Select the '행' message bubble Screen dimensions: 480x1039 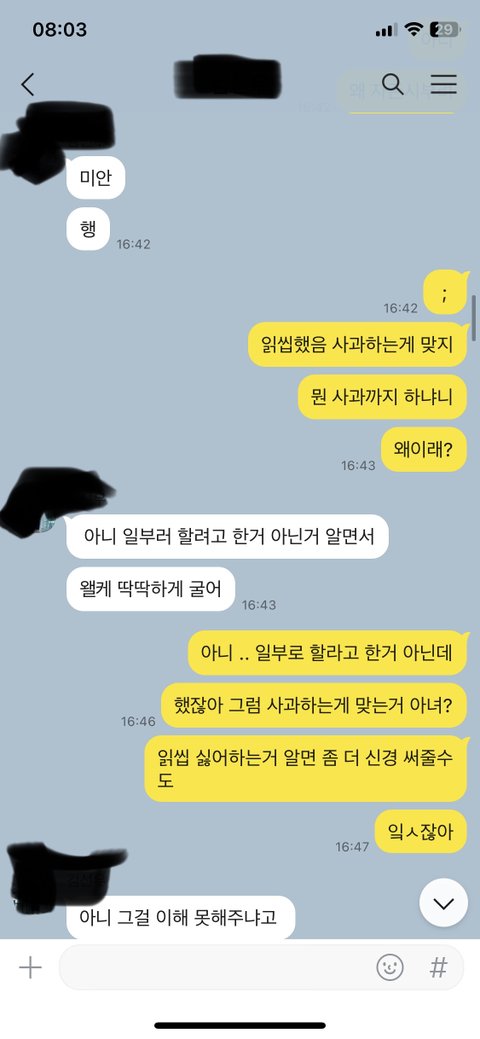88,229
